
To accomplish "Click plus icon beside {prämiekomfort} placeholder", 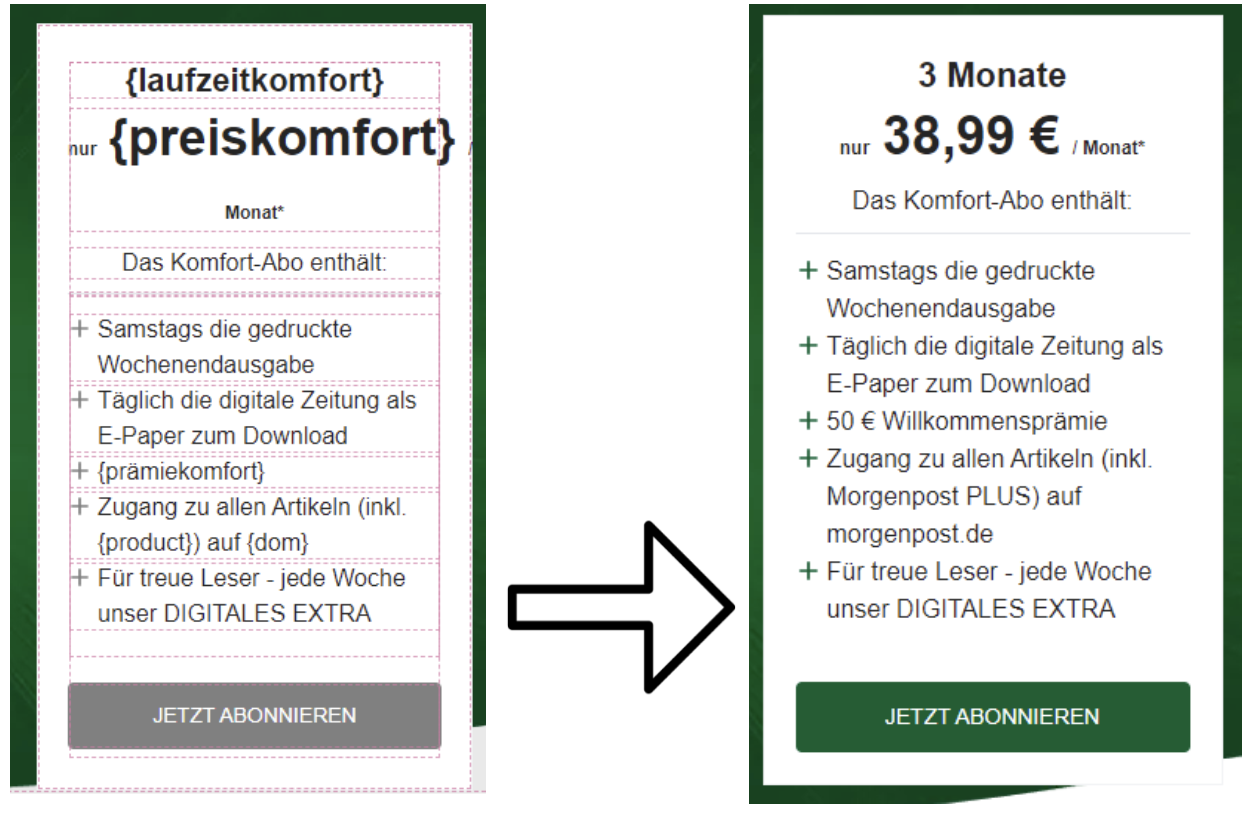I will 81,470.
